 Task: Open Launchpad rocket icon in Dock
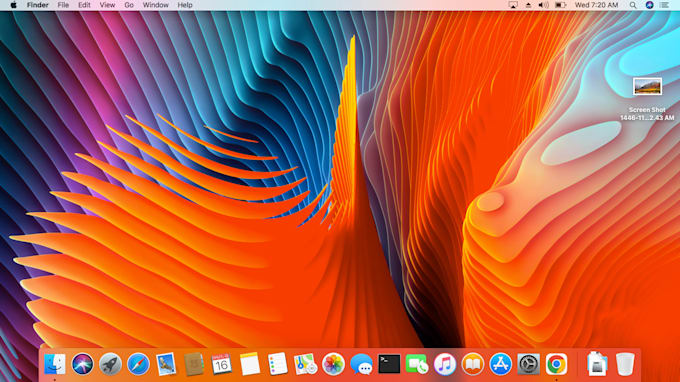(110, 364)
